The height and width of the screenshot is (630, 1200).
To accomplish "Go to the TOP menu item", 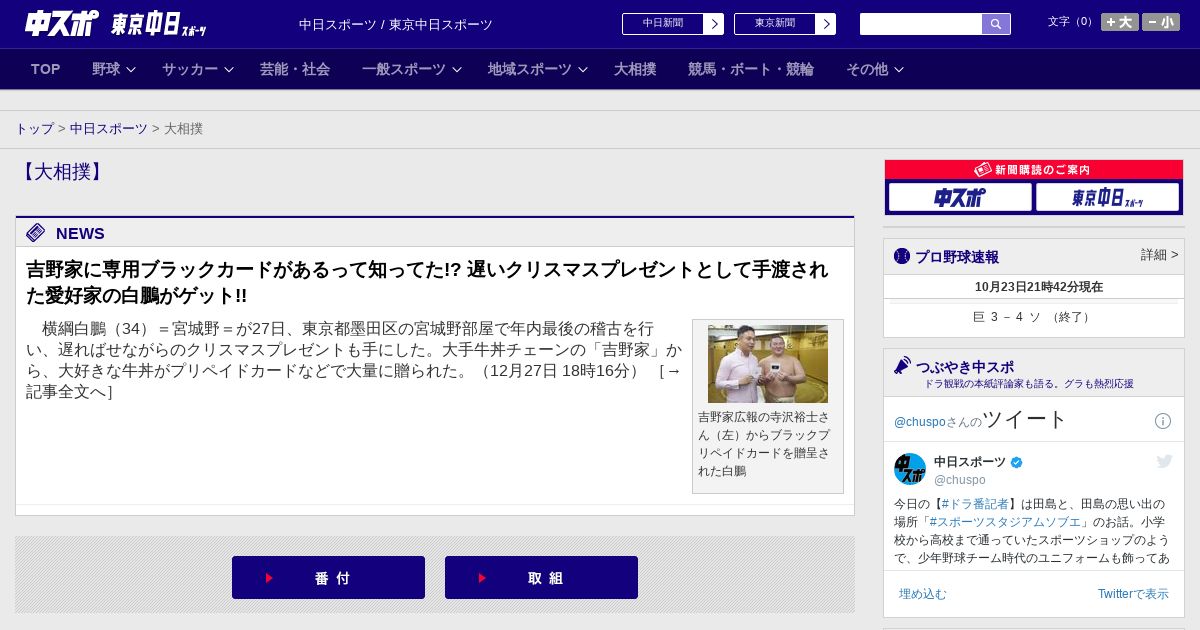I will point(46,69).
